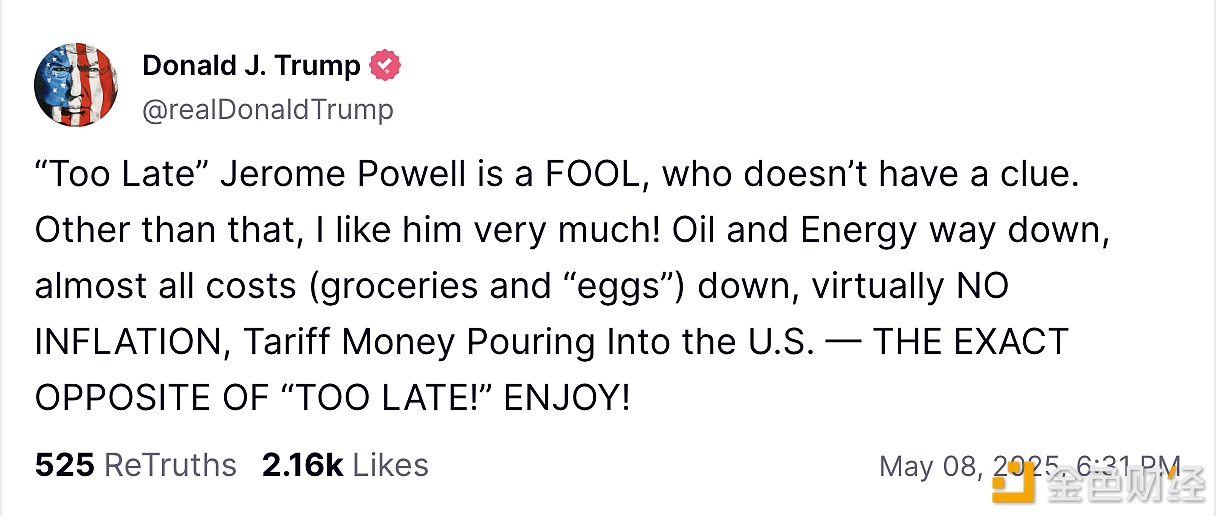Click the 525 ReTruths count
This screenshot has width=1218, height=516.
click(x=64, y=465)
